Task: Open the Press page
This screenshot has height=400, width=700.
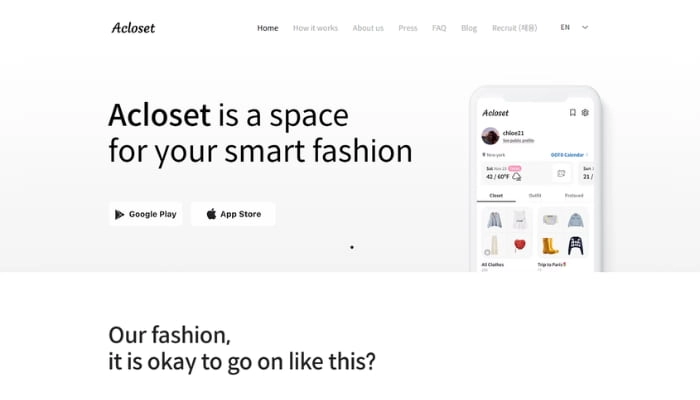Action: (x=408, y=28)
